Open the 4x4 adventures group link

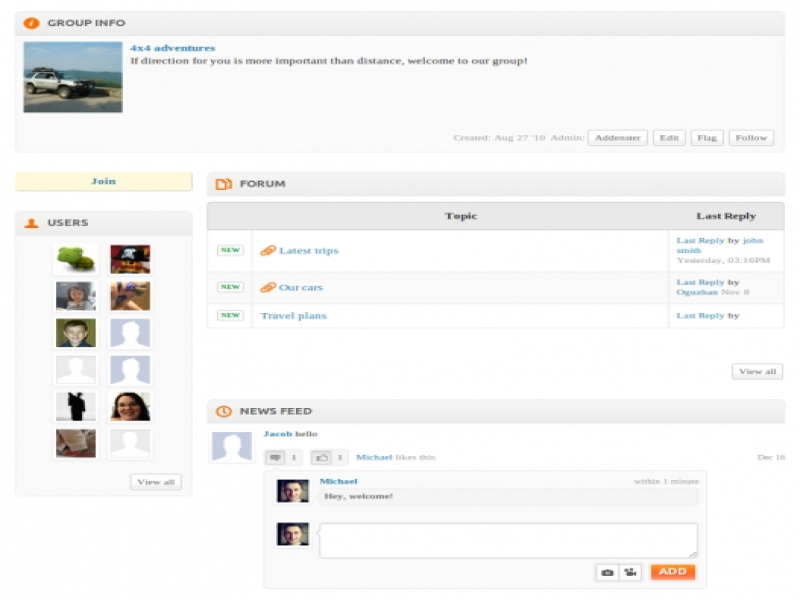coord(172,48)
